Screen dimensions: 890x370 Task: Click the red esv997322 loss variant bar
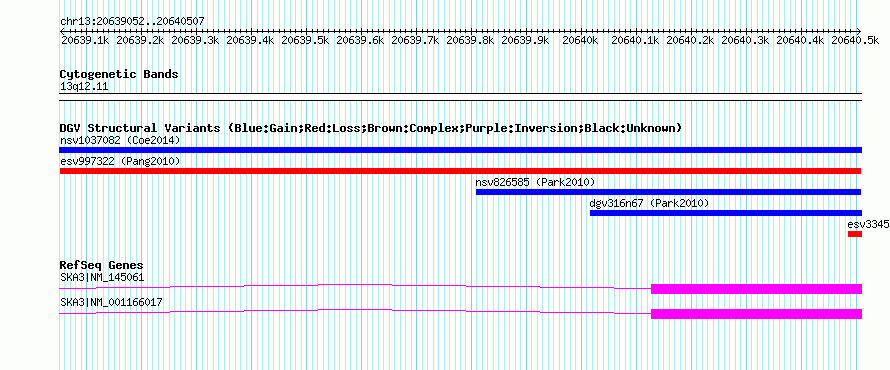[x=460, y=171]
